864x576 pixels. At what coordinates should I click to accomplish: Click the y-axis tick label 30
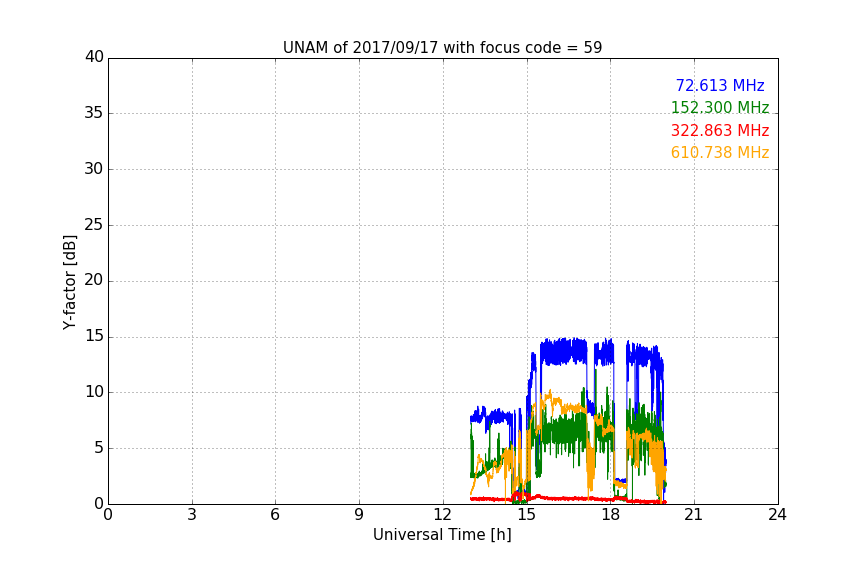pyautogui.click(x=94, y=169)
